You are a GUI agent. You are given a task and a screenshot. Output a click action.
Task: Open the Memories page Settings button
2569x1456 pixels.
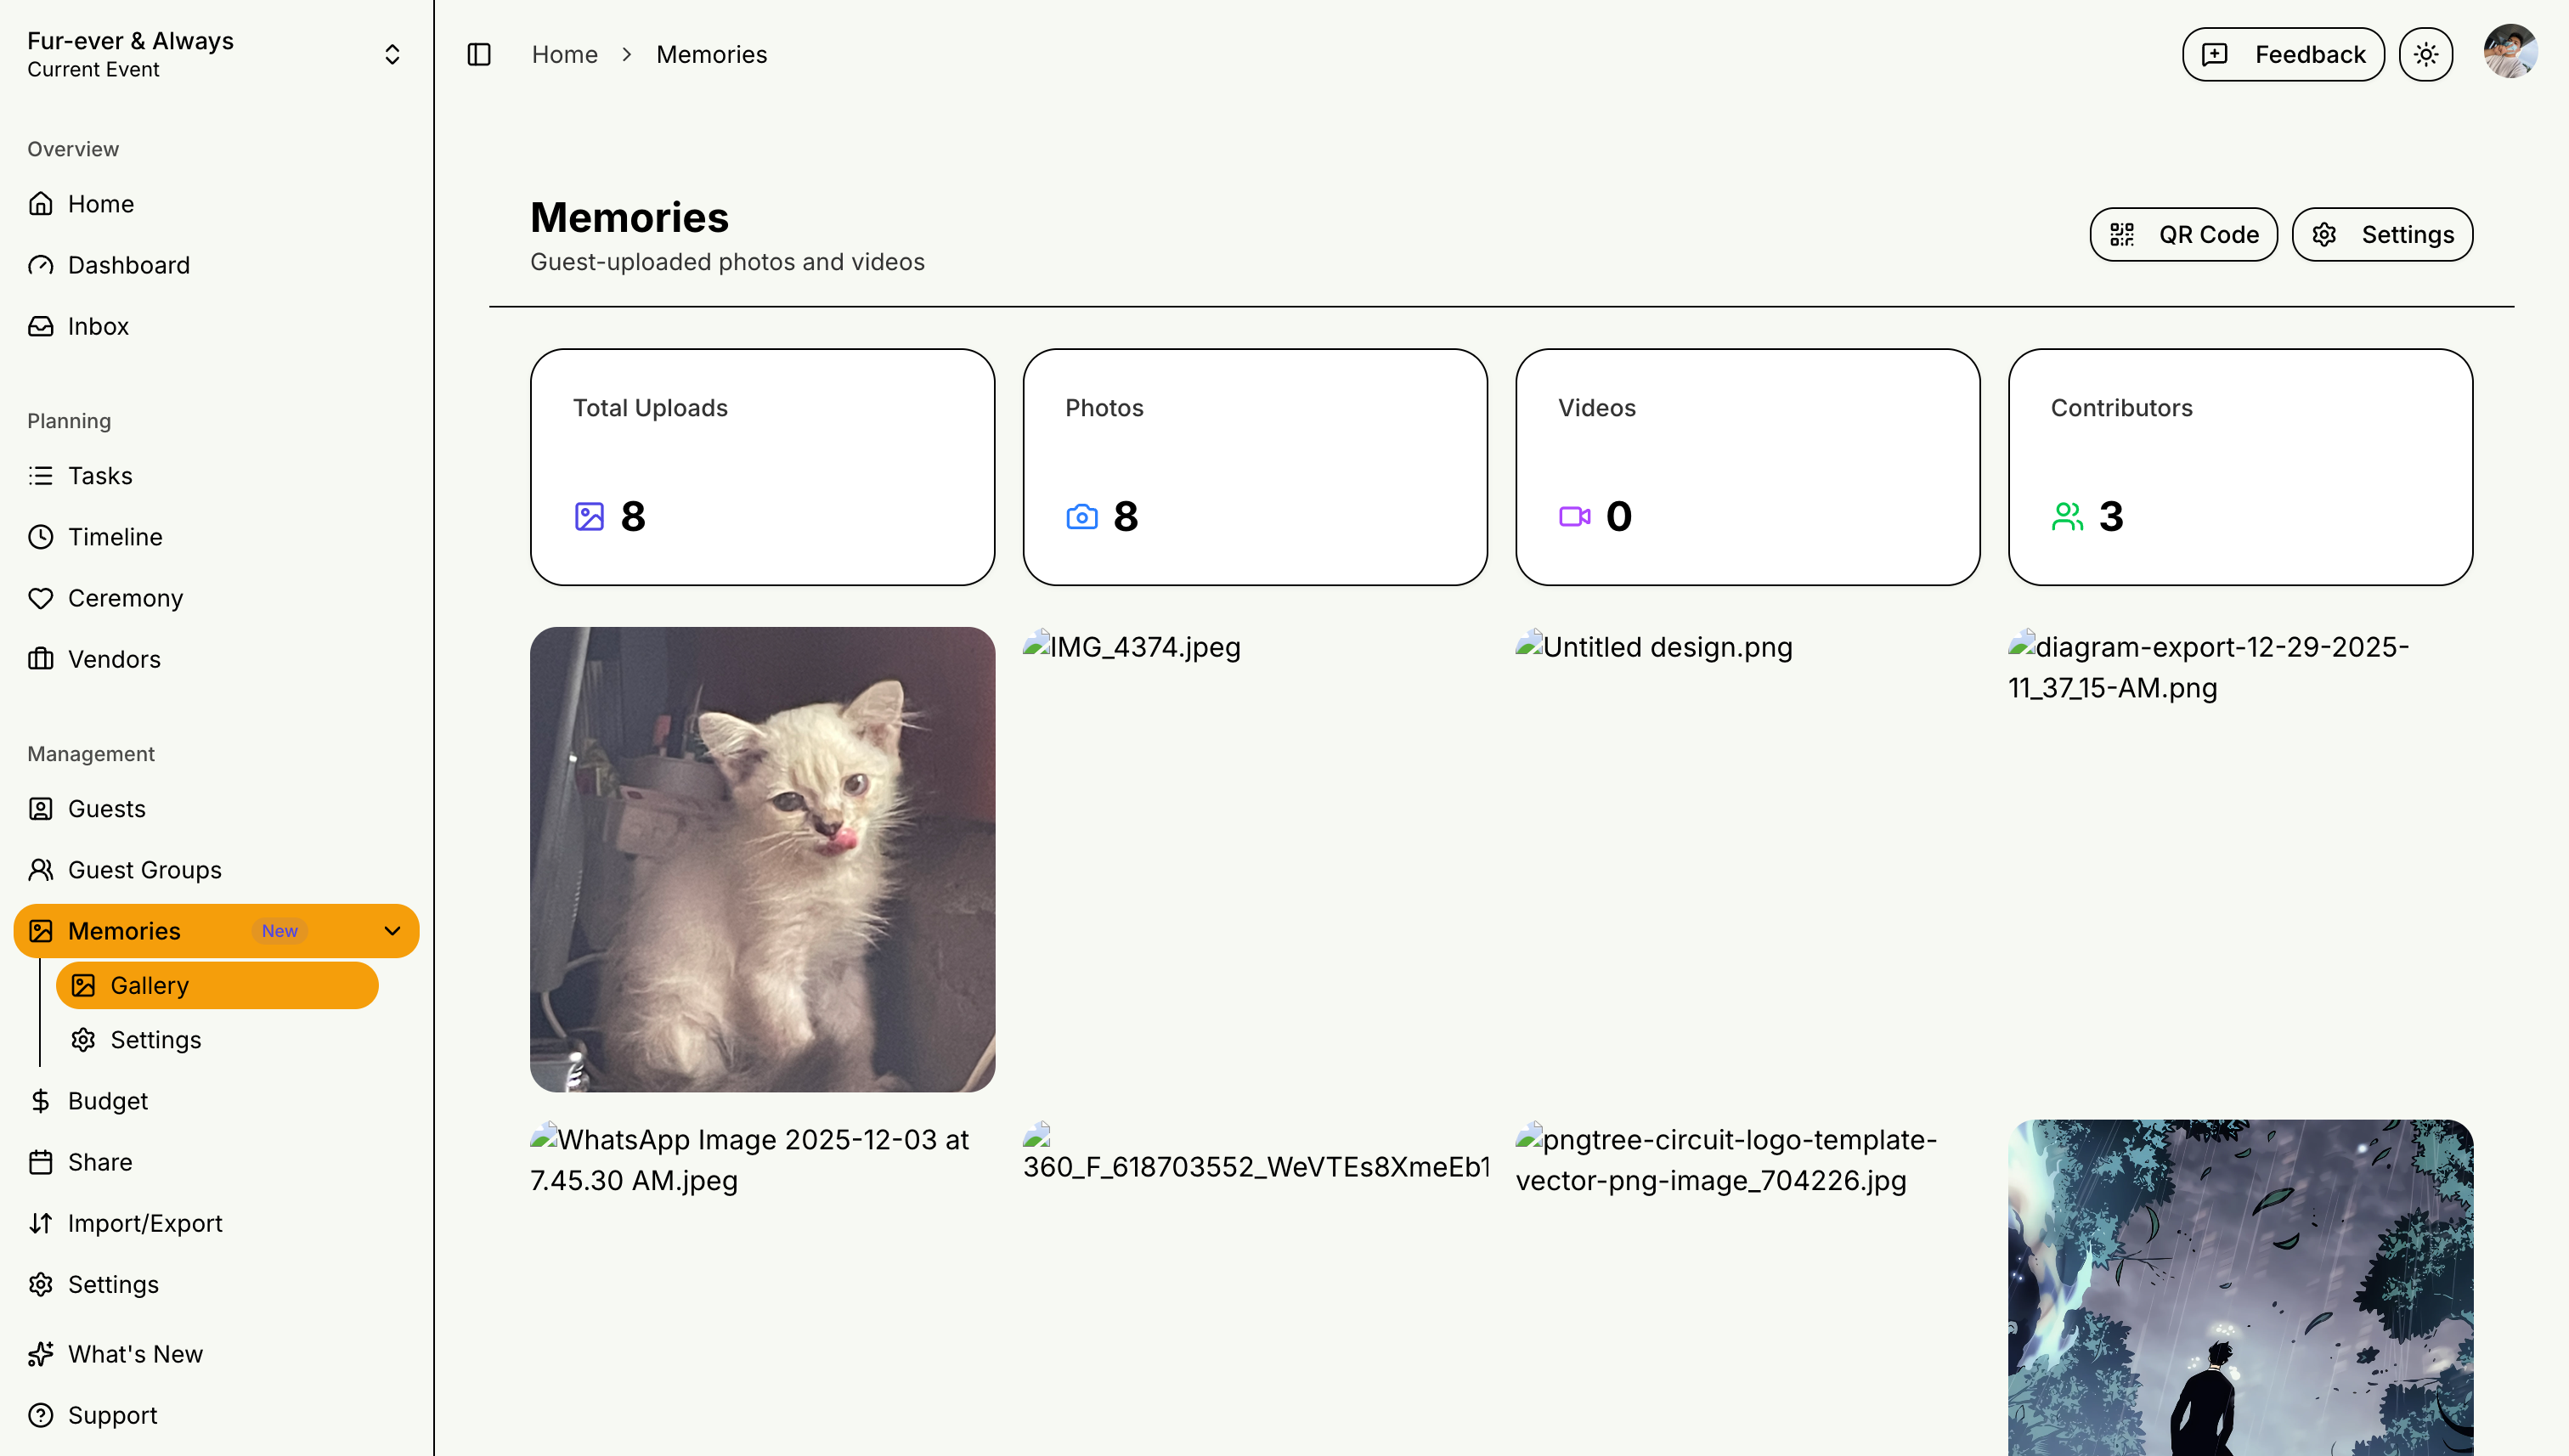tap(2382, 234)
